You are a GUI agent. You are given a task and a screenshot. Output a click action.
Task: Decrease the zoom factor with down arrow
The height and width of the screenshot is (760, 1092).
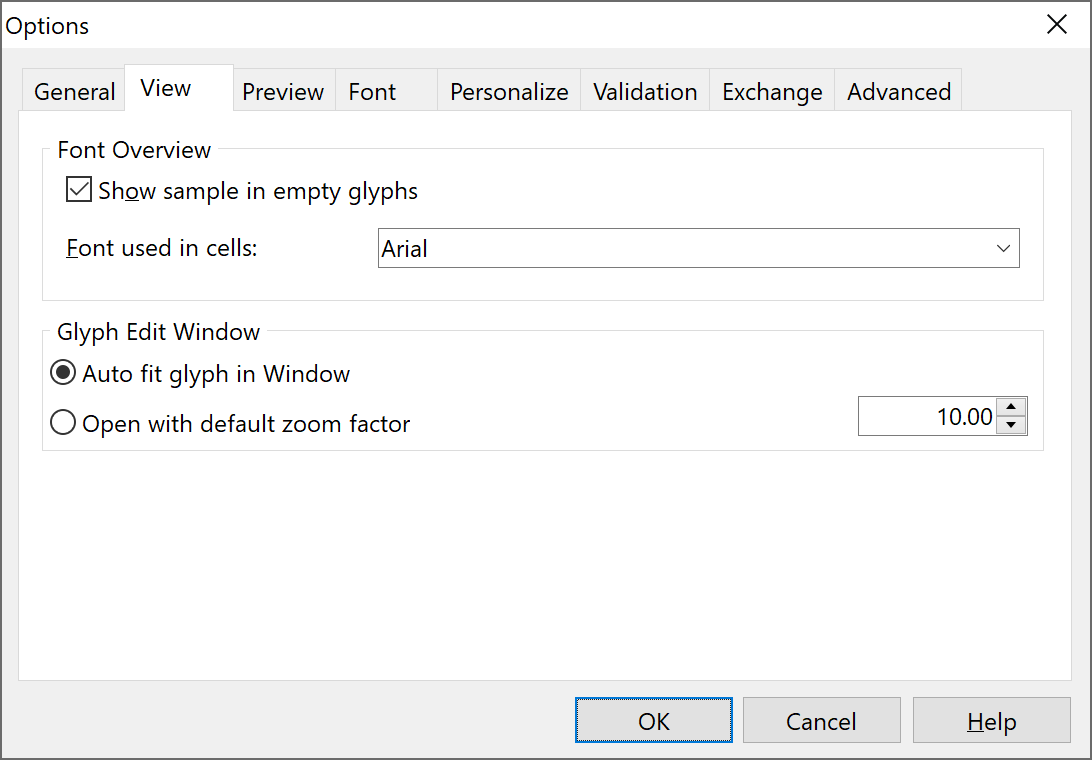1011,425
